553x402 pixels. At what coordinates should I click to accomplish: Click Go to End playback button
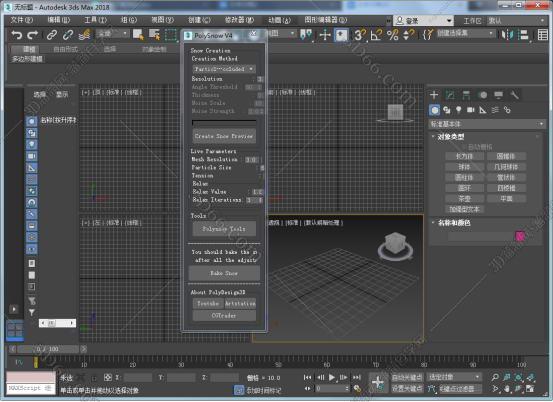(357, 377)
